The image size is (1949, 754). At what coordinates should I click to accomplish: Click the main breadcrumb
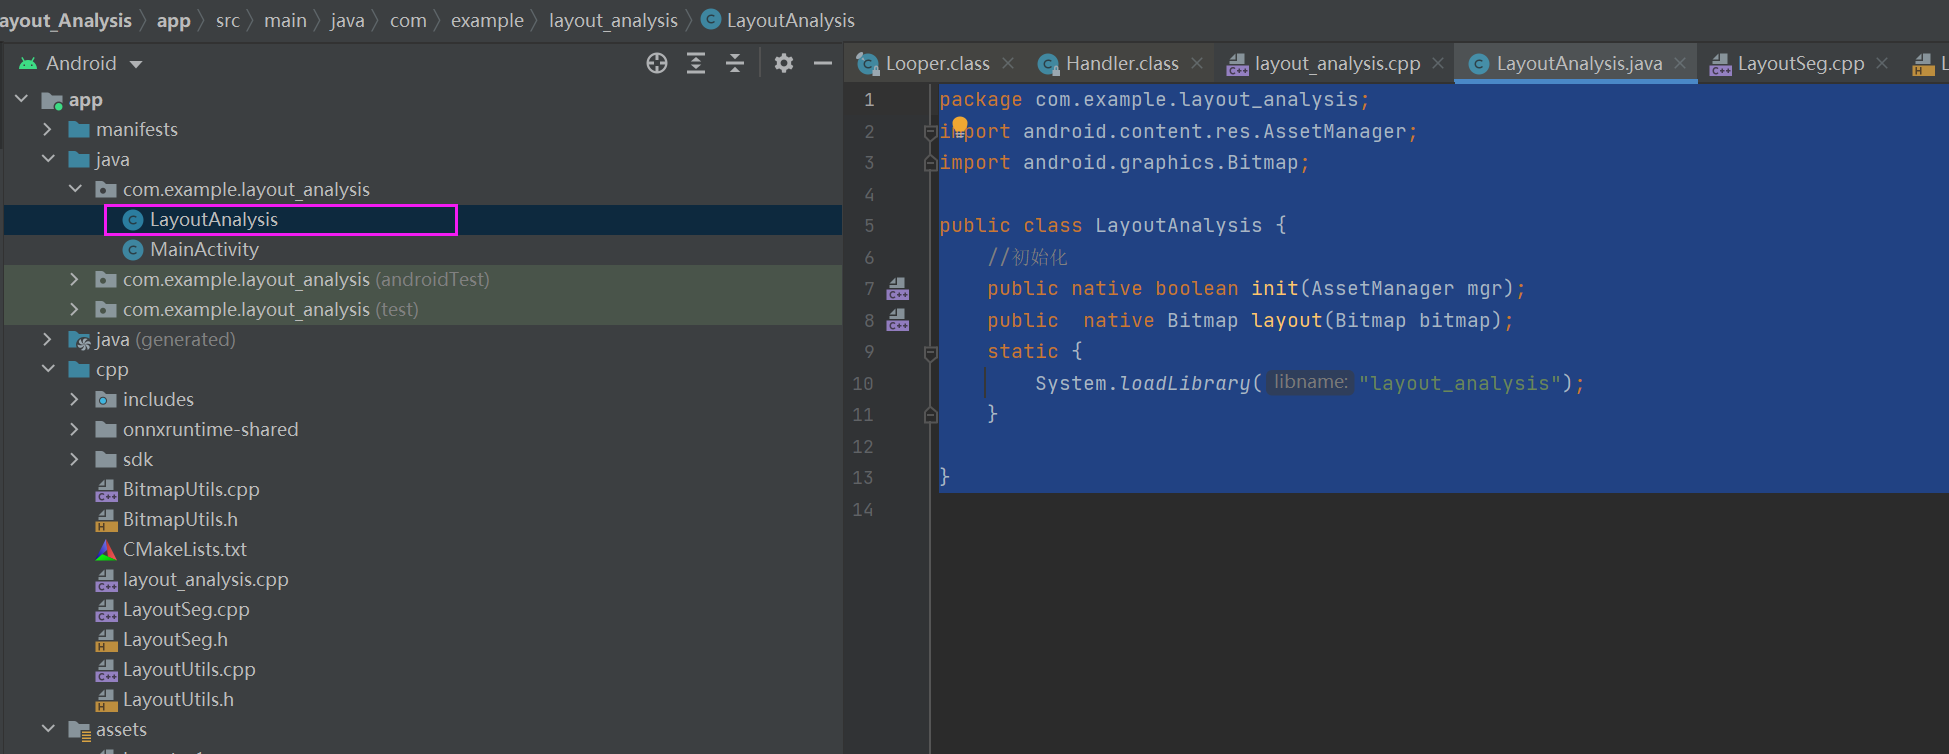[x=285, y=20]
